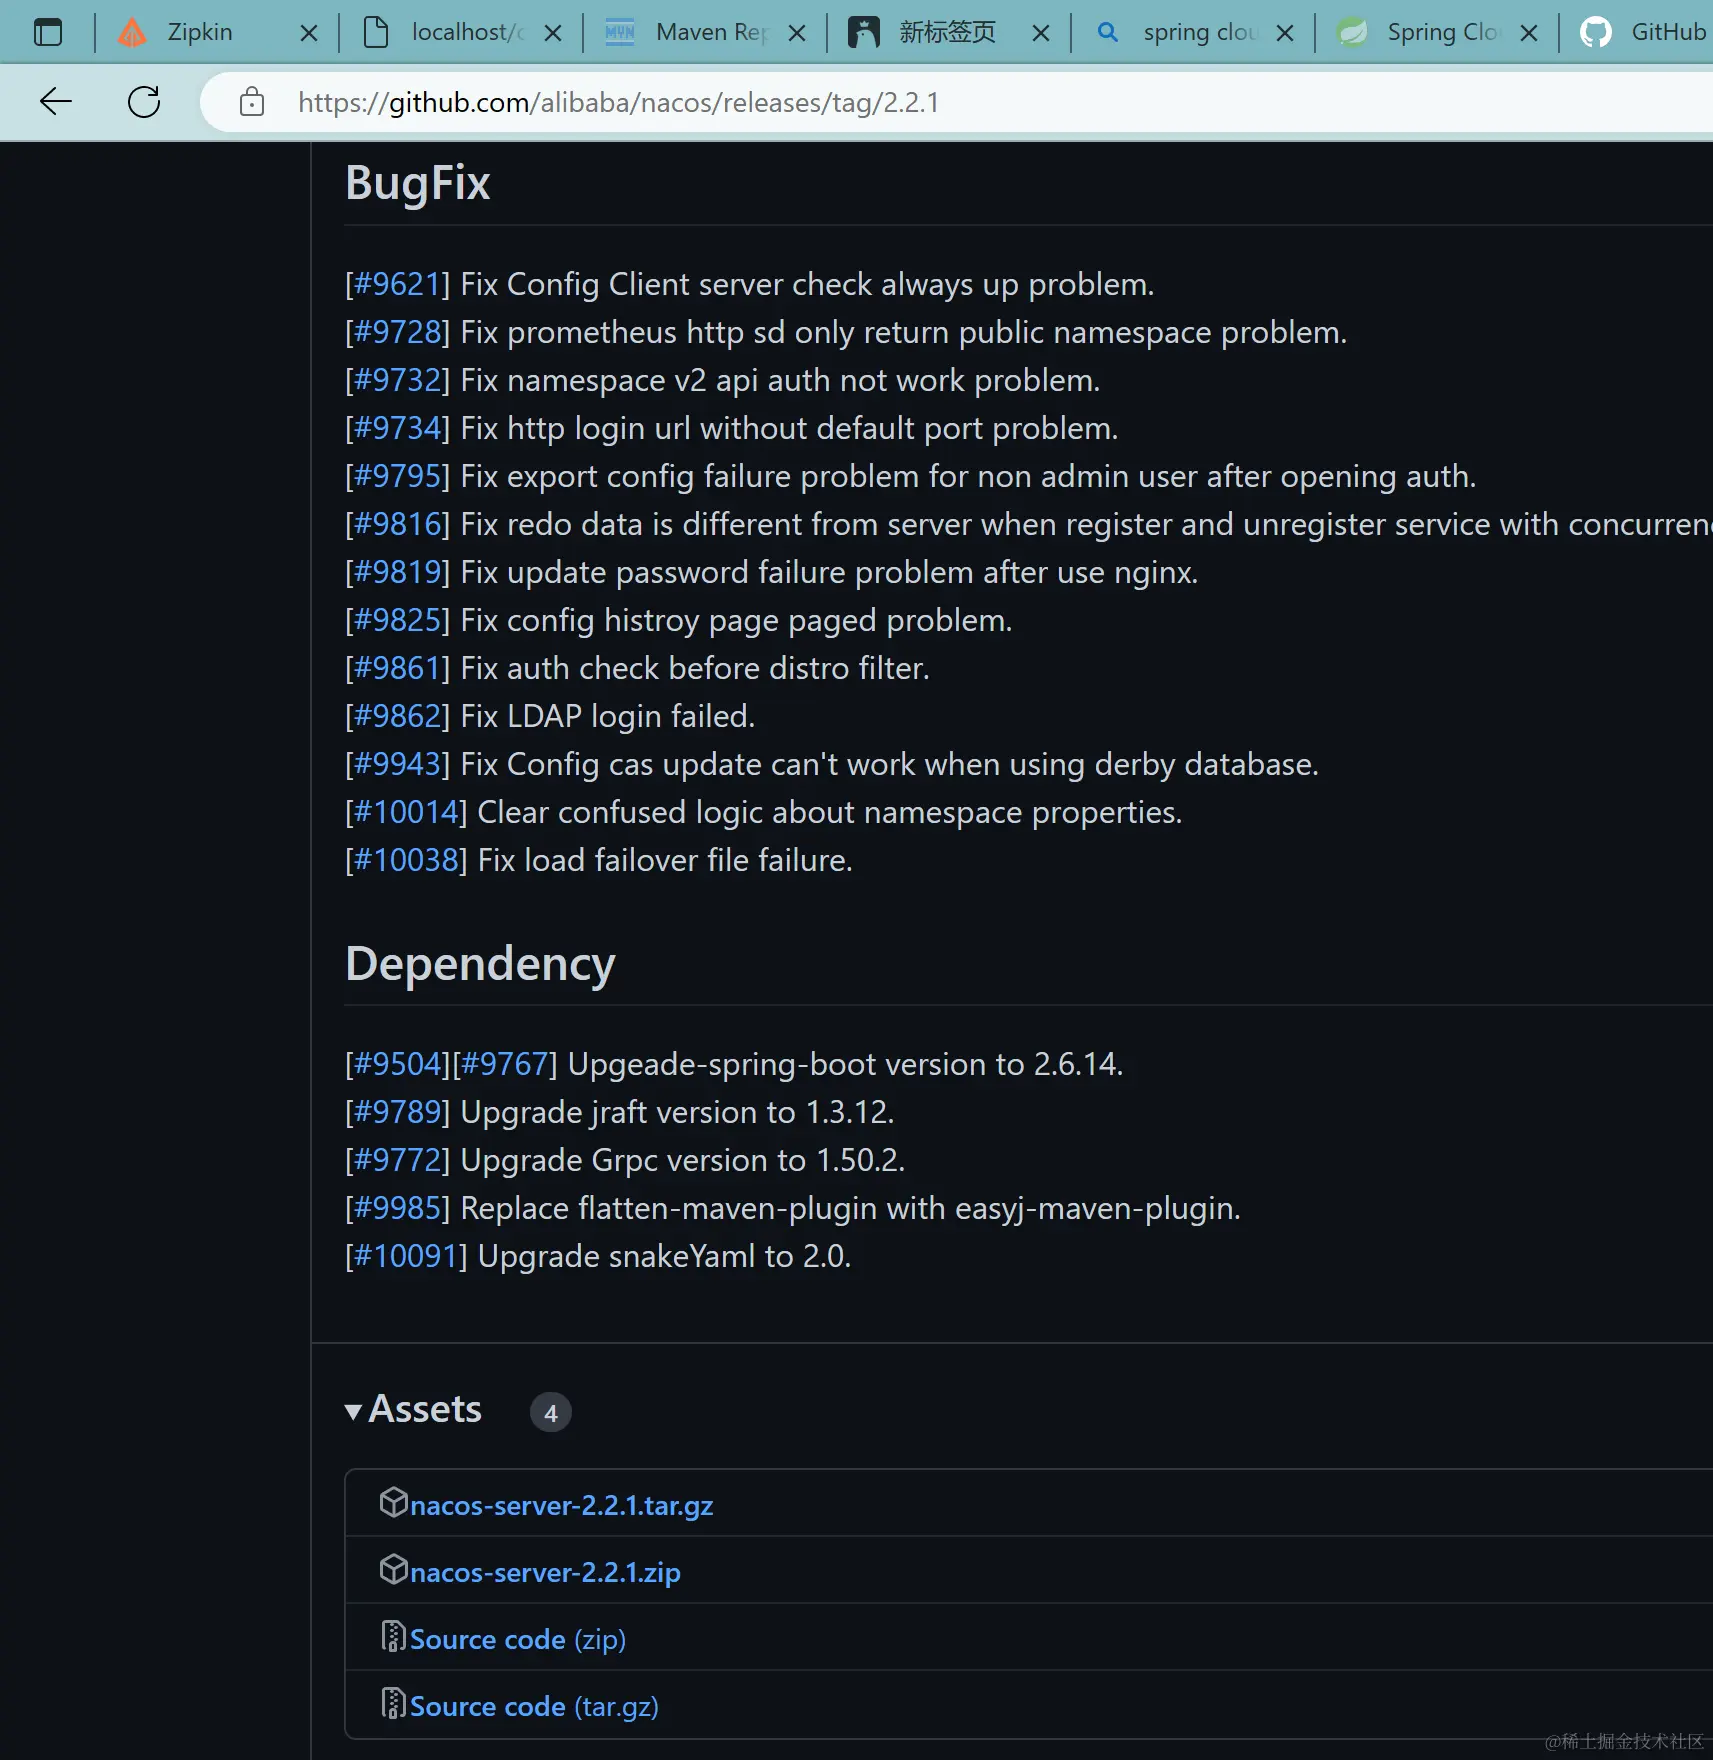Reload the page with refresh icon
The height and width of the screenshot is (1760, 1713).
point(144,101)
